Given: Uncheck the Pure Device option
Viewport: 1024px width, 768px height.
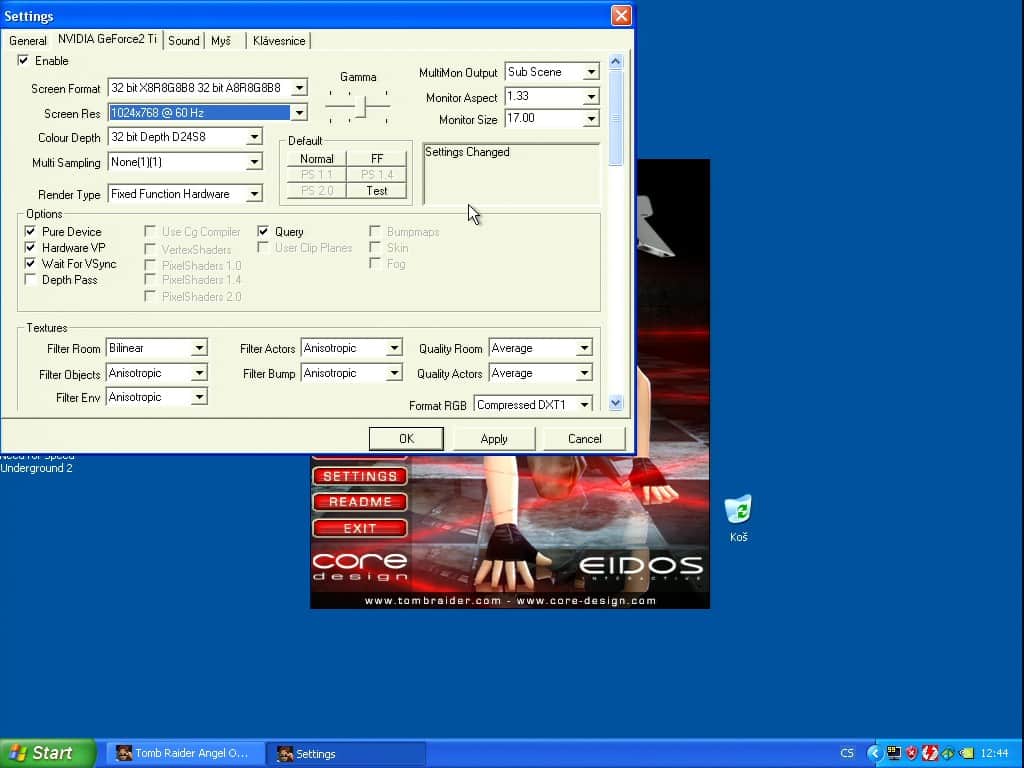Looking at the screenshot, I should pyautogui.click(x=30, y=231).
